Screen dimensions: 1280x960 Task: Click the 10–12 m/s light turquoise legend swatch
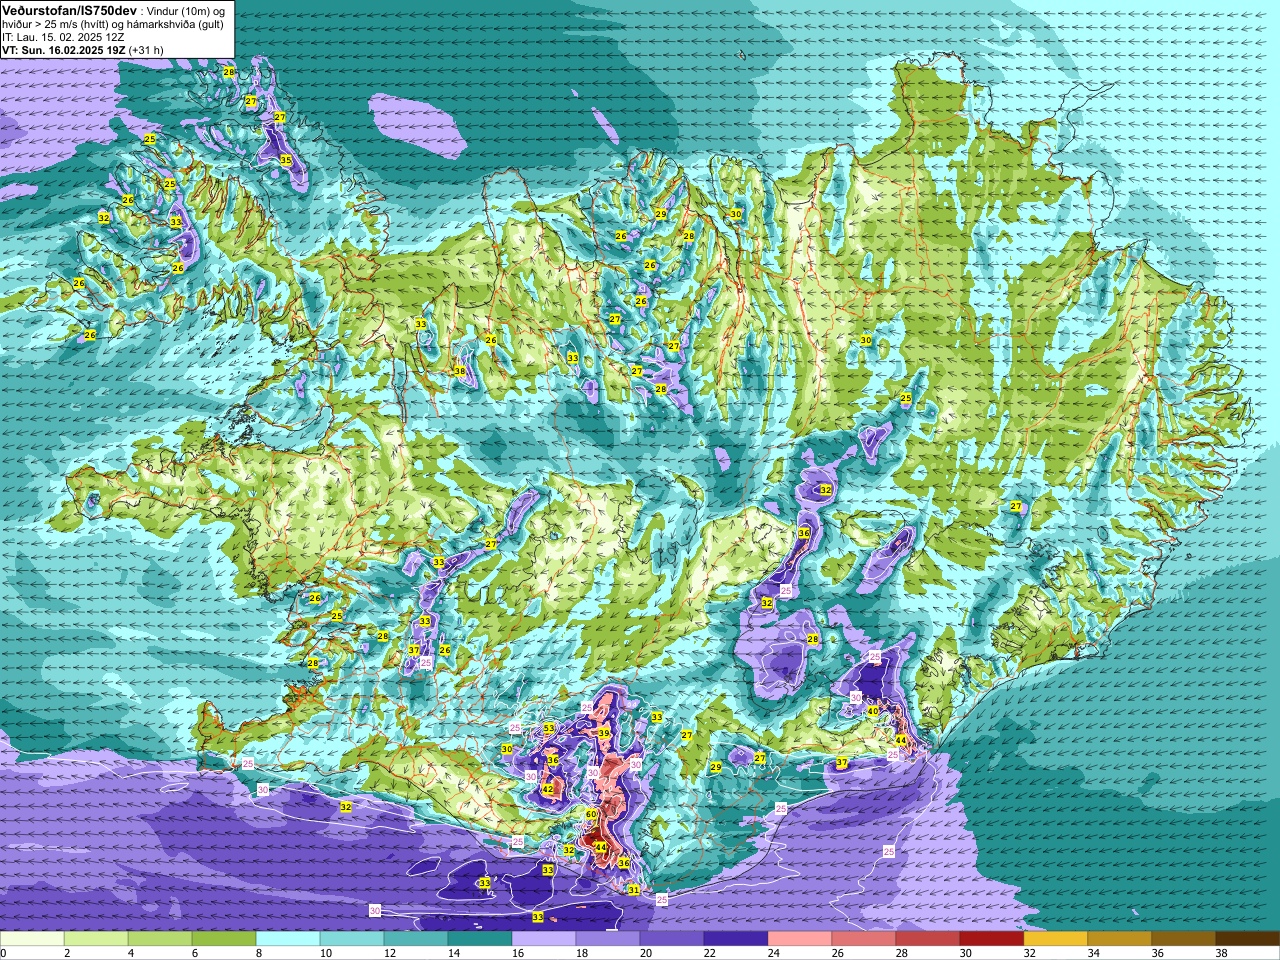click(x=352, y=939)
